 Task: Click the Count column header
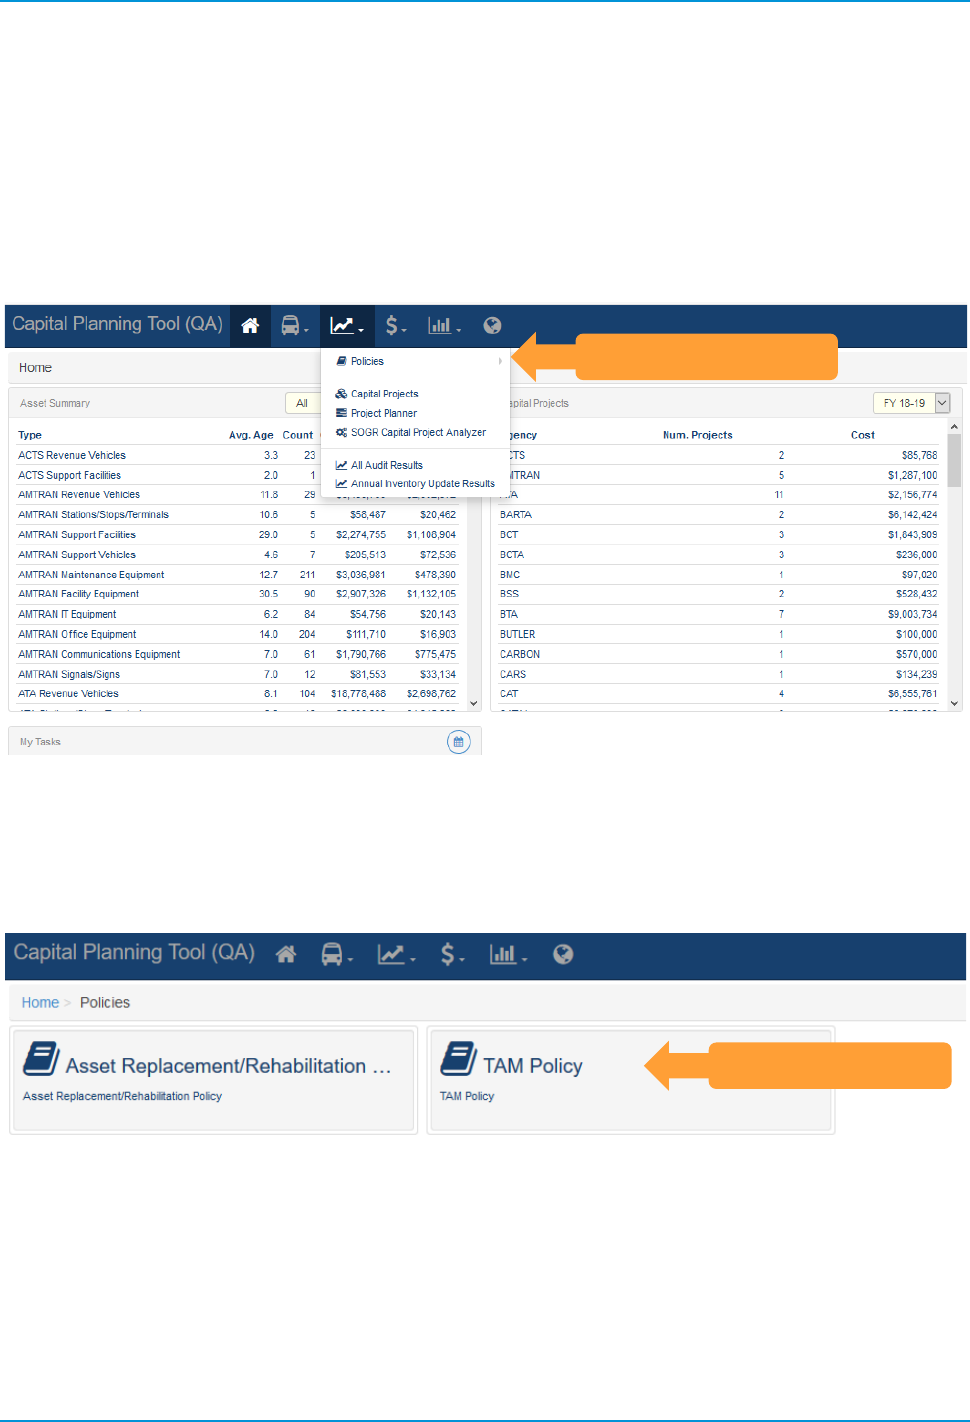[298, 435]
